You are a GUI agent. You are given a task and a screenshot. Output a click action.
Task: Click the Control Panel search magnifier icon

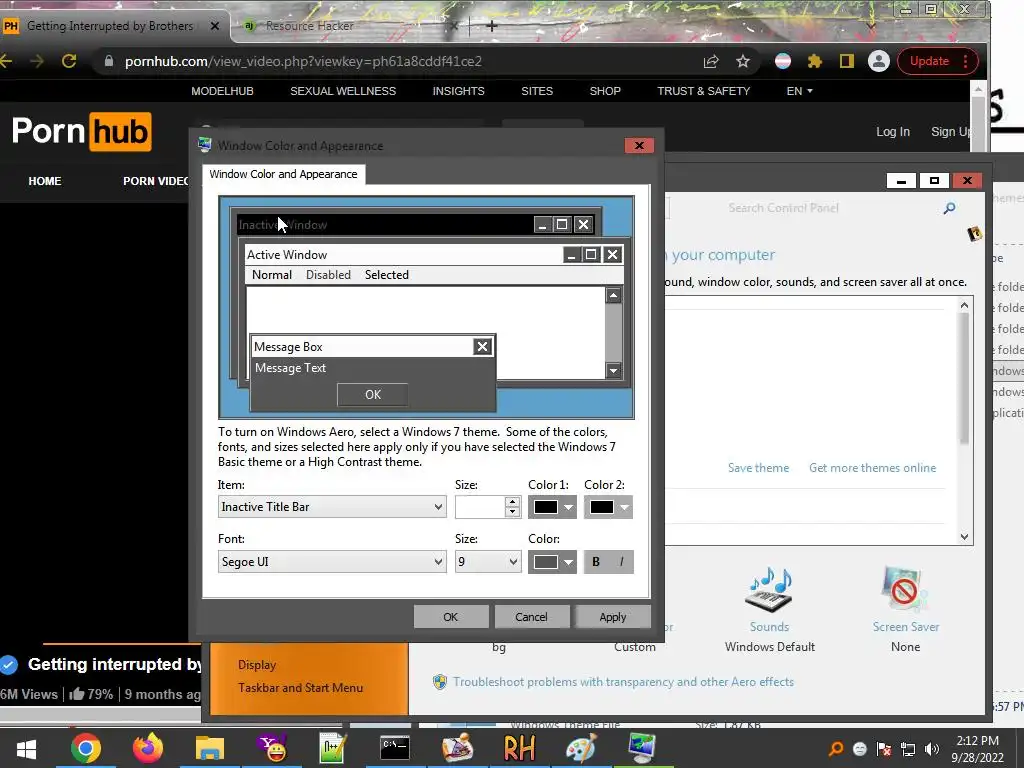click(950, 208)
